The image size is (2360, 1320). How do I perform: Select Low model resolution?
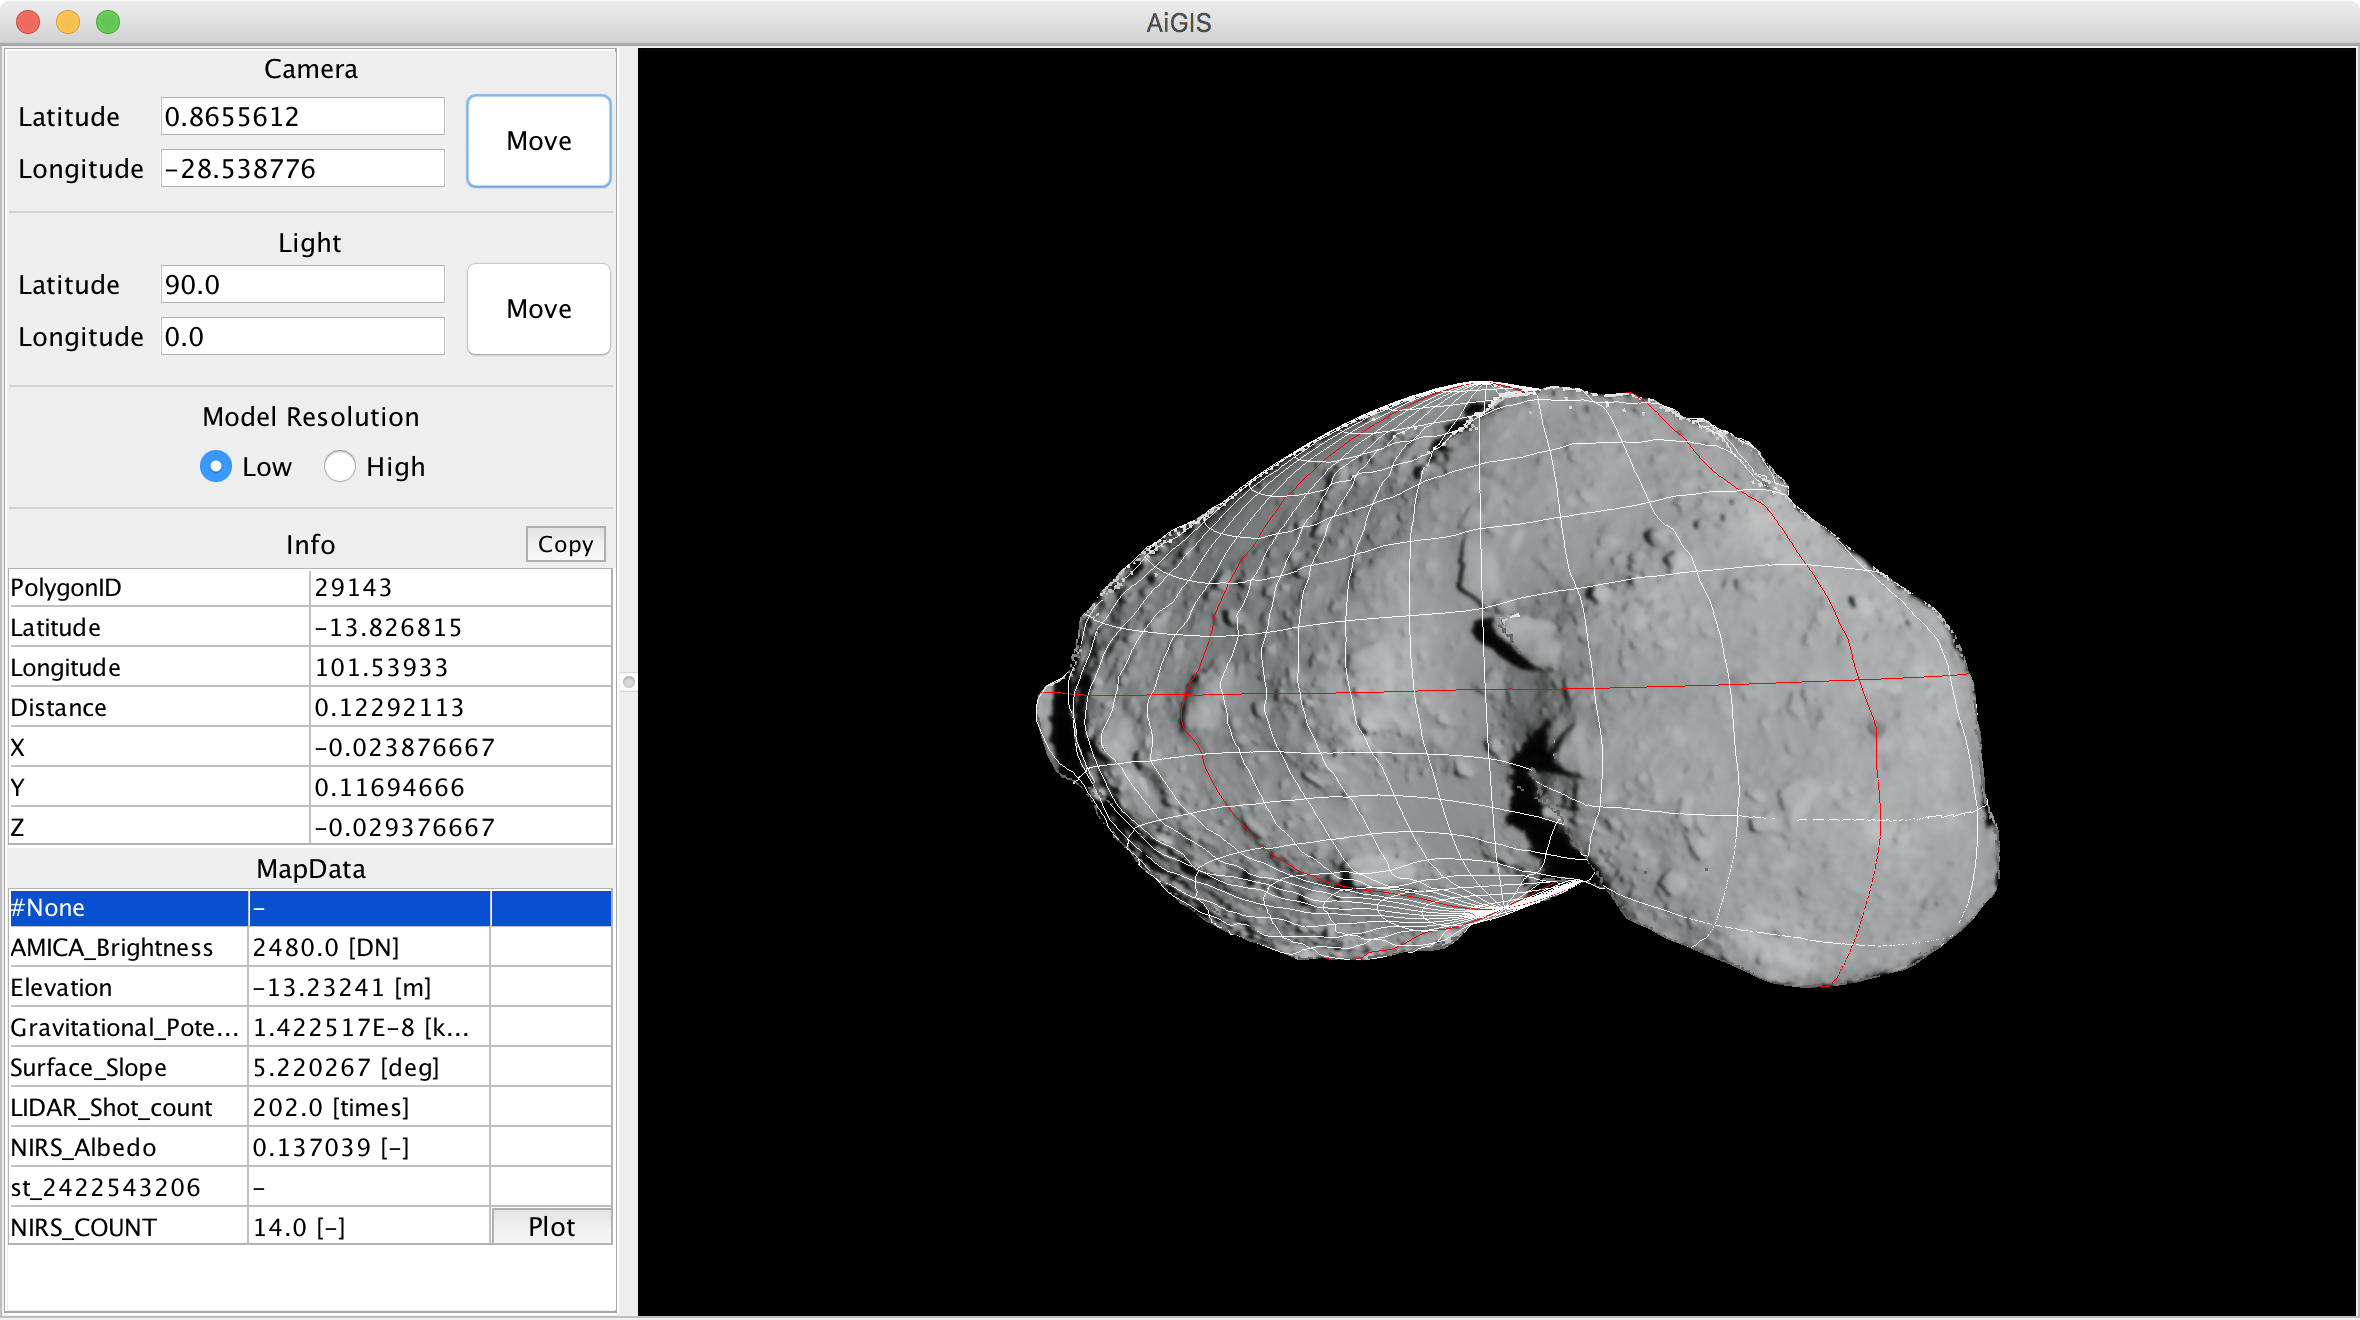pos(216,467)
